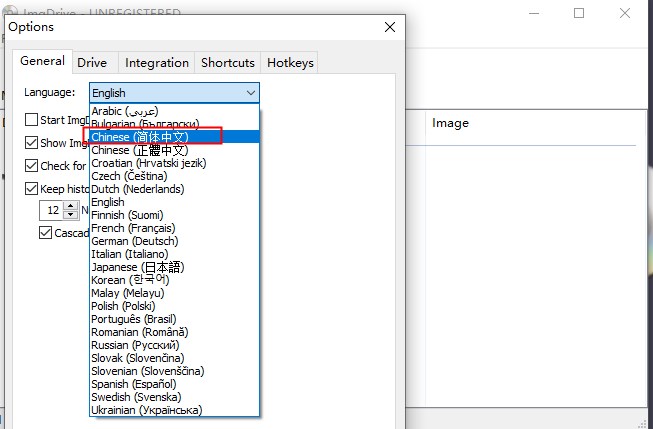Pick German (Deutsch) in the language list
653x429 pixels.
[133, 241]
